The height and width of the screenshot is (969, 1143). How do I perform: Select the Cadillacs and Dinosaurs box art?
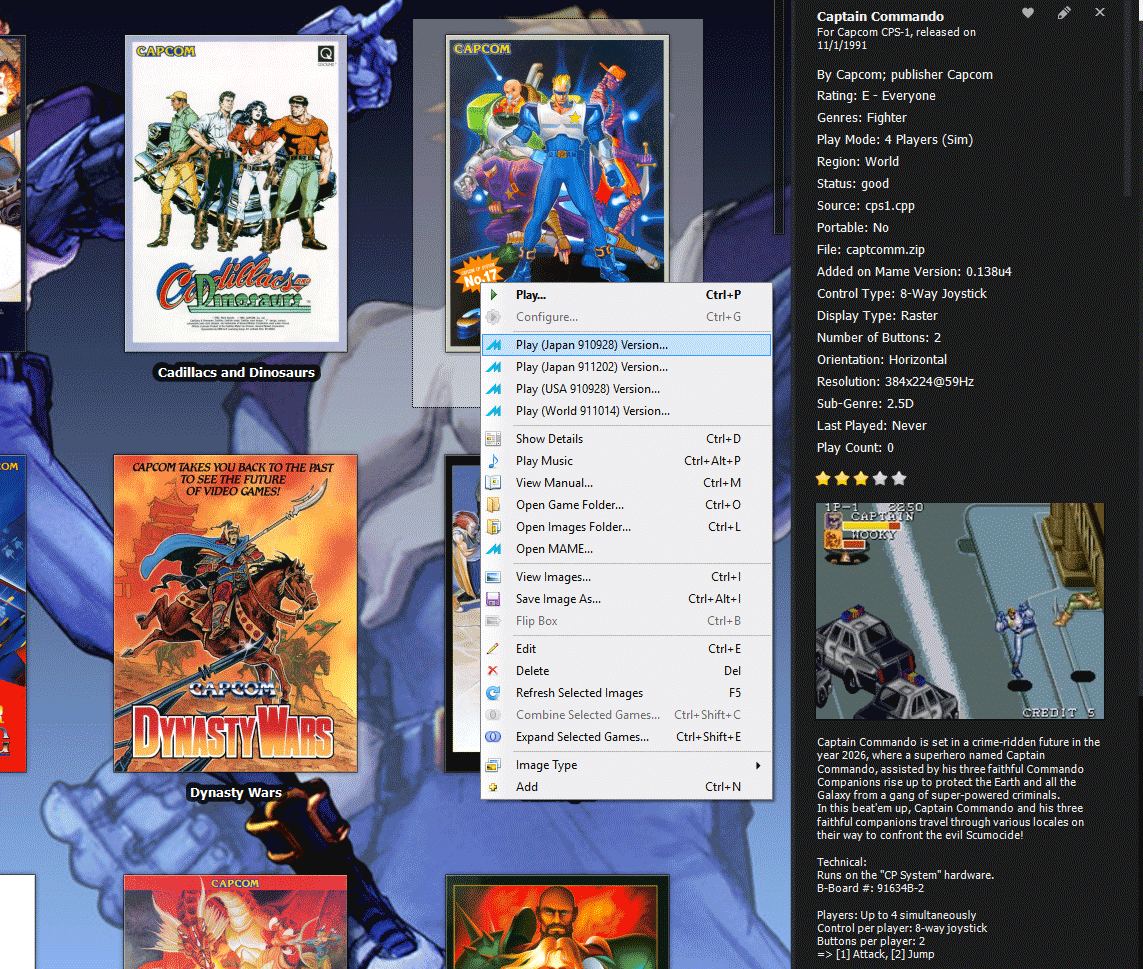click(x=236, y=194)
